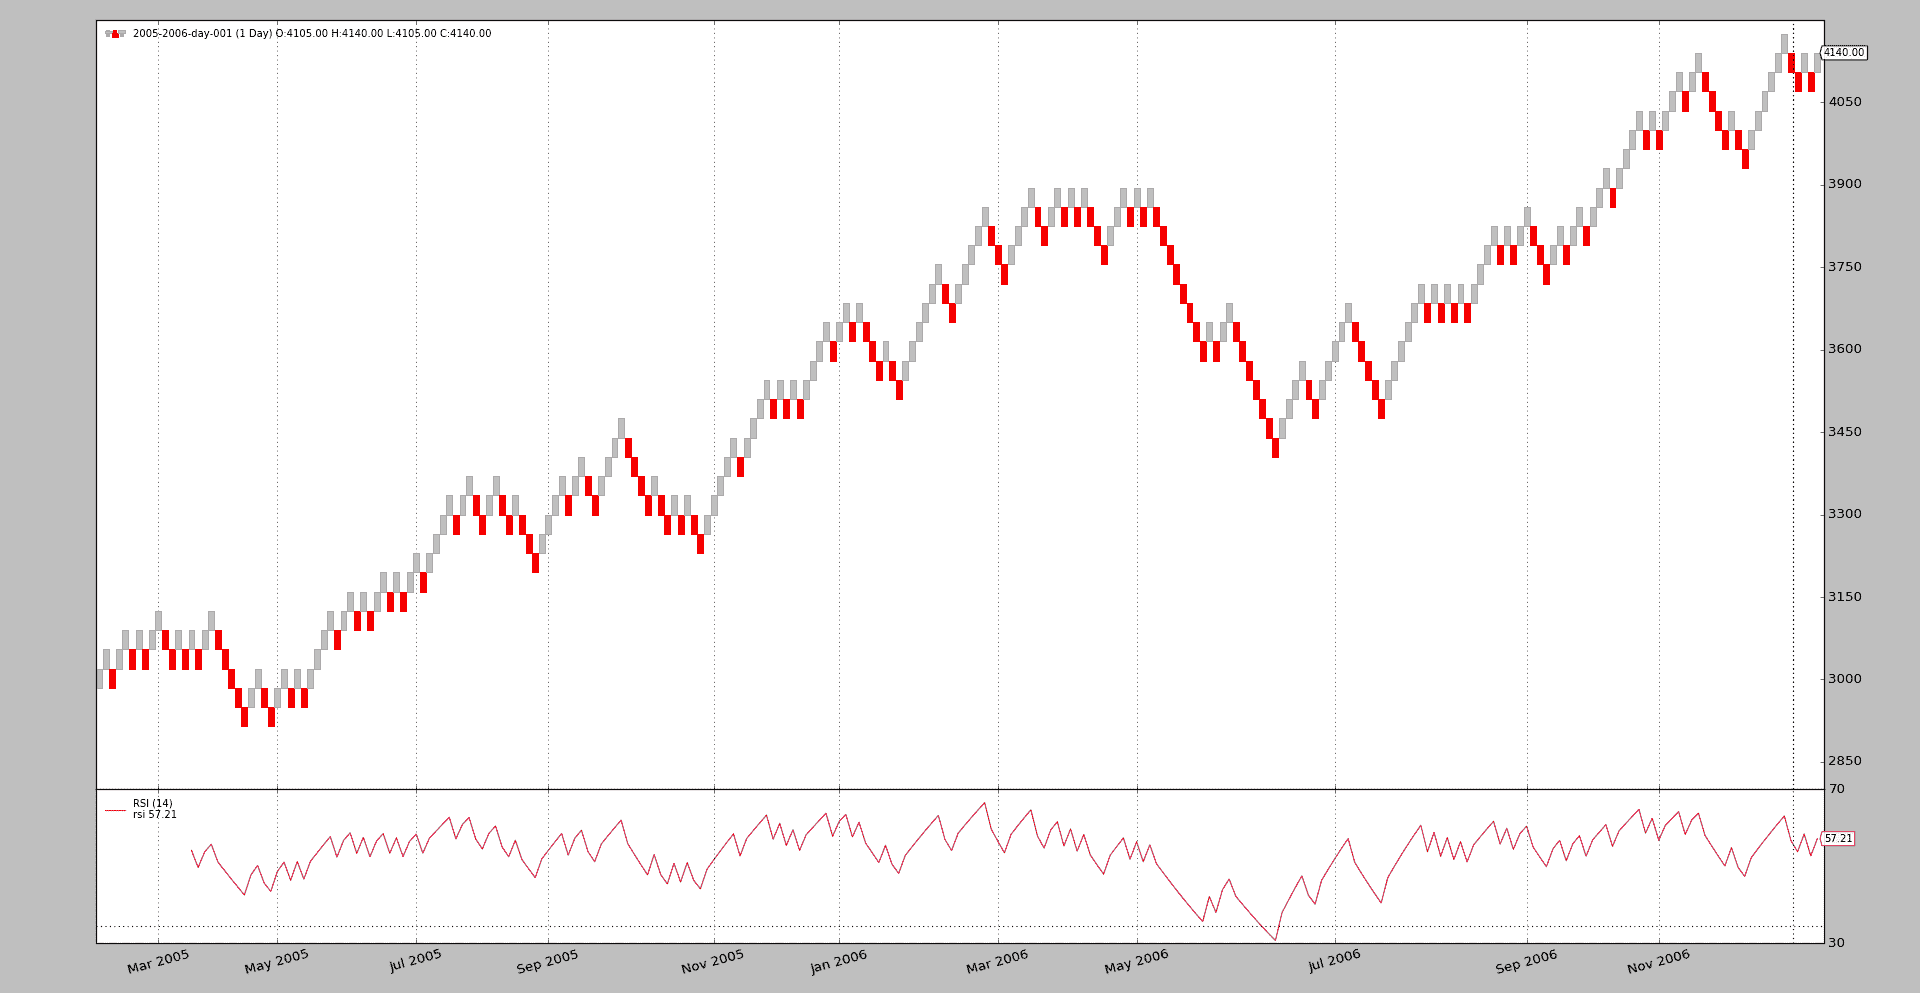Click the RSI 30 lower level label

tap(1837, 943)
